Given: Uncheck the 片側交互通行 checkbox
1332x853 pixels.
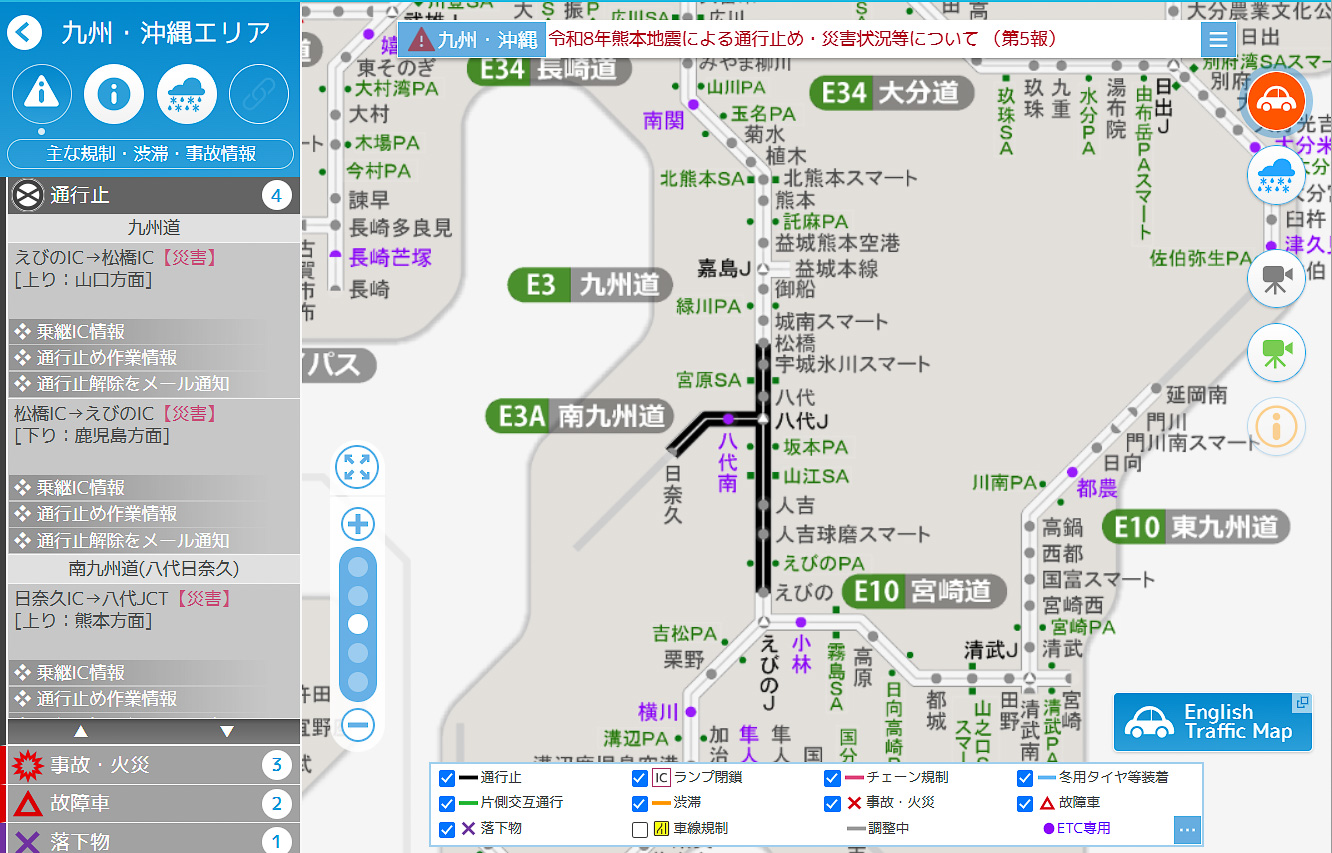Looking at the screenshot, I should pyautogui.click(x=447, y=803).
